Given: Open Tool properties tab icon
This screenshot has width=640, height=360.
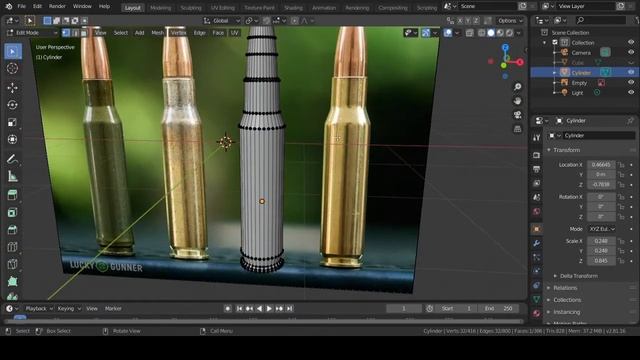Looking at the screenshot, I should coord(537,138).
